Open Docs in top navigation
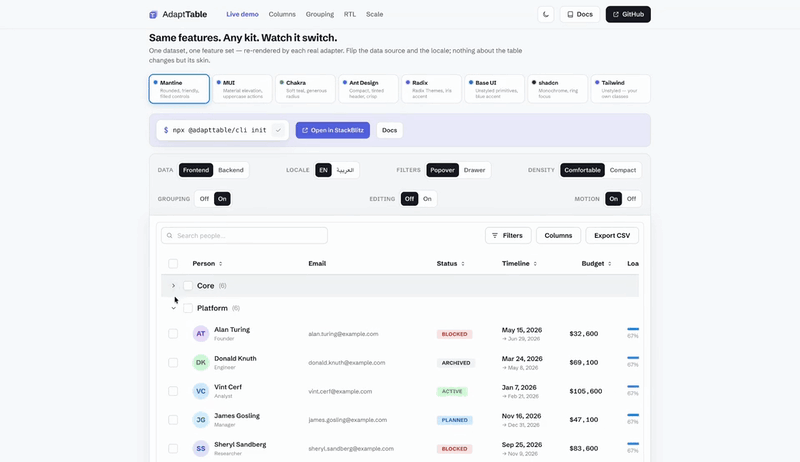 pos(580,14)
